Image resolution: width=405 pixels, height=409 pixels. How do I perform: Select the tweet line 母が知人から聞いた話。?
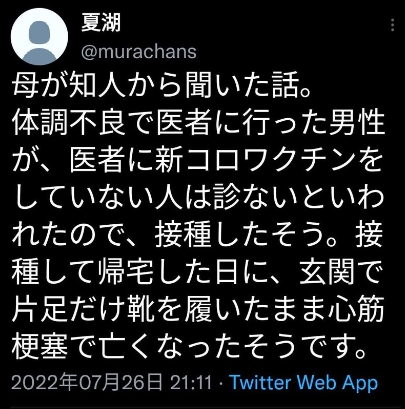[x=162, y=85]
